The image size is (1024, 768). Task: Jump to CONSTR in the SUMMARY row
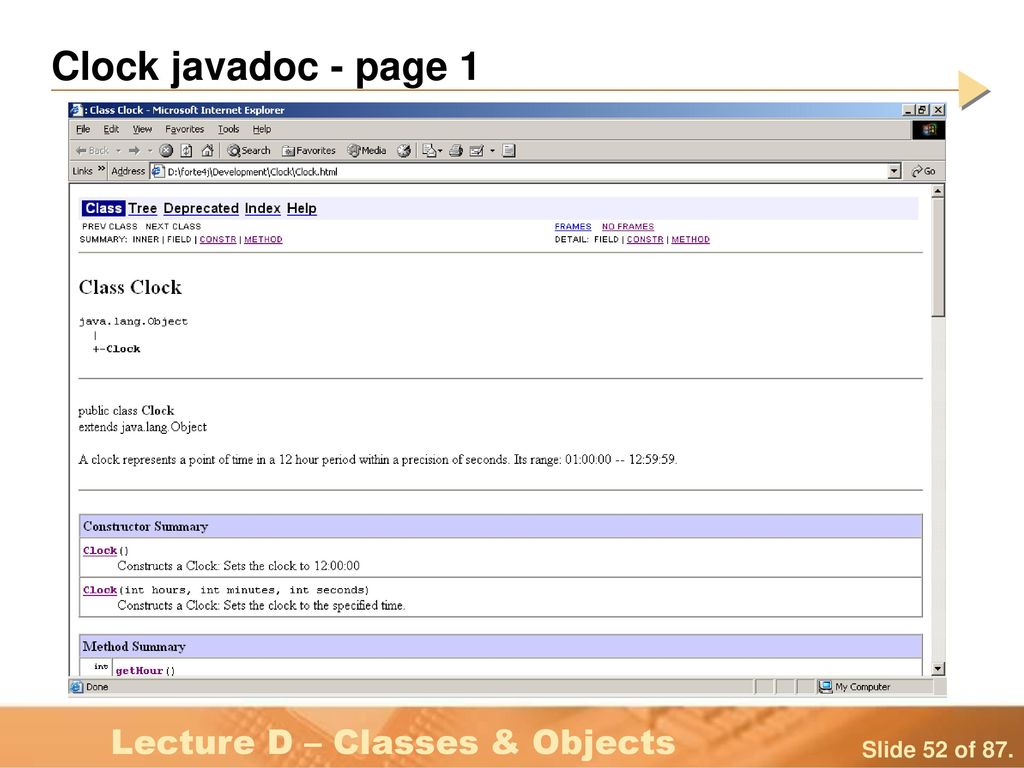[x=217, y=240]
